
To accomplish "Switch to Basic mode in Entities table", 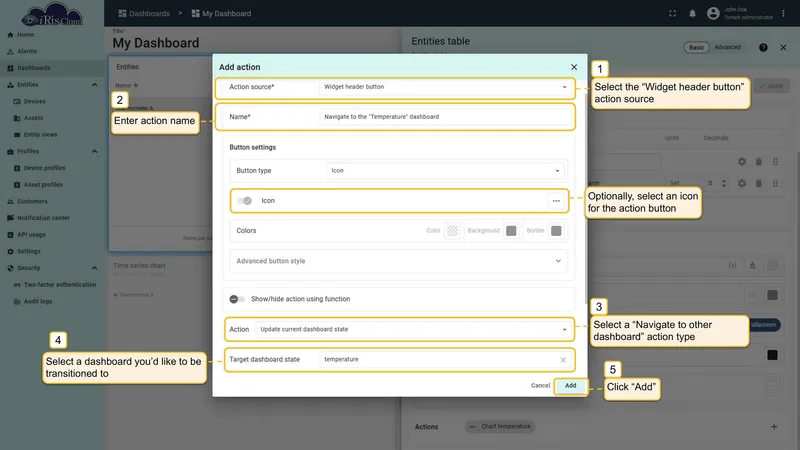I will pos(696,47).
